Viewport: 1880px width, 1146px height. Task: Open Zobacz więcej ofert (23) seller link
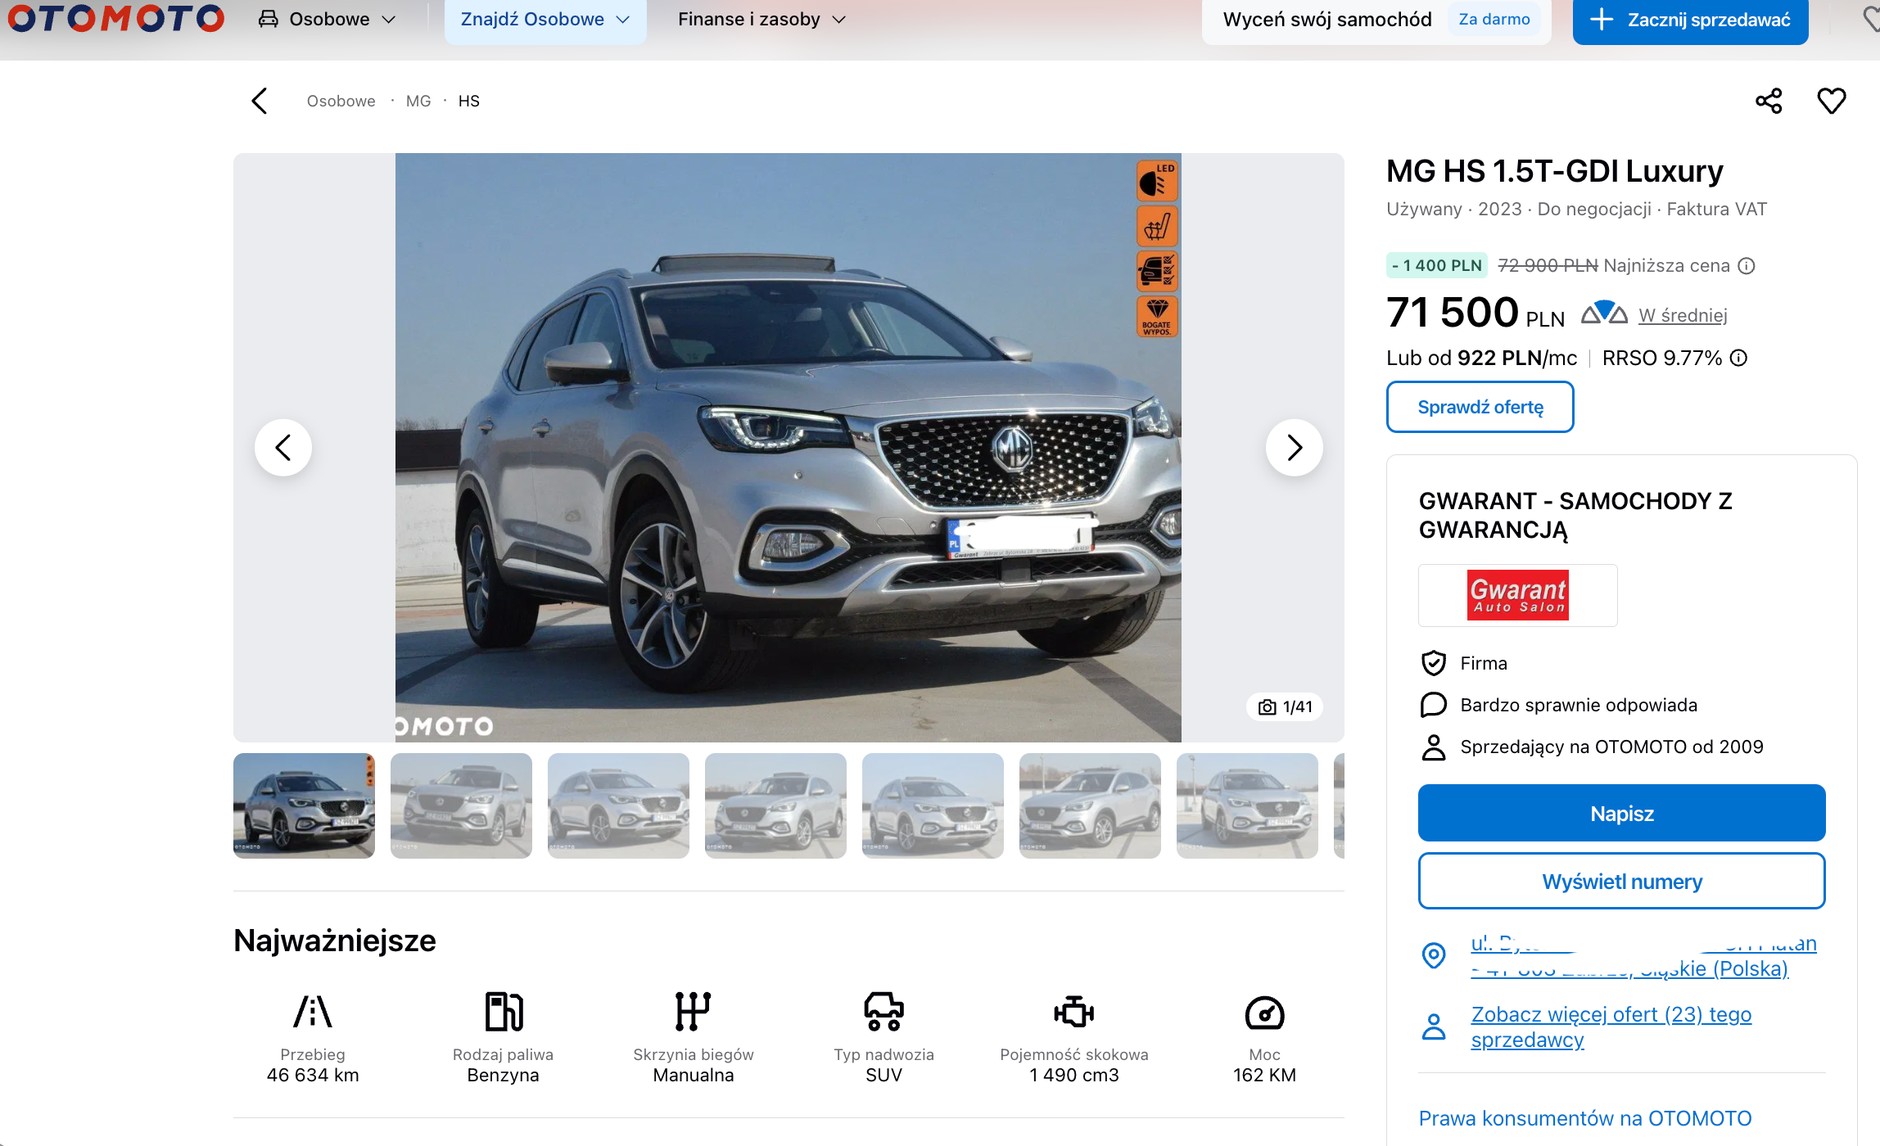pos(1611,1027)
